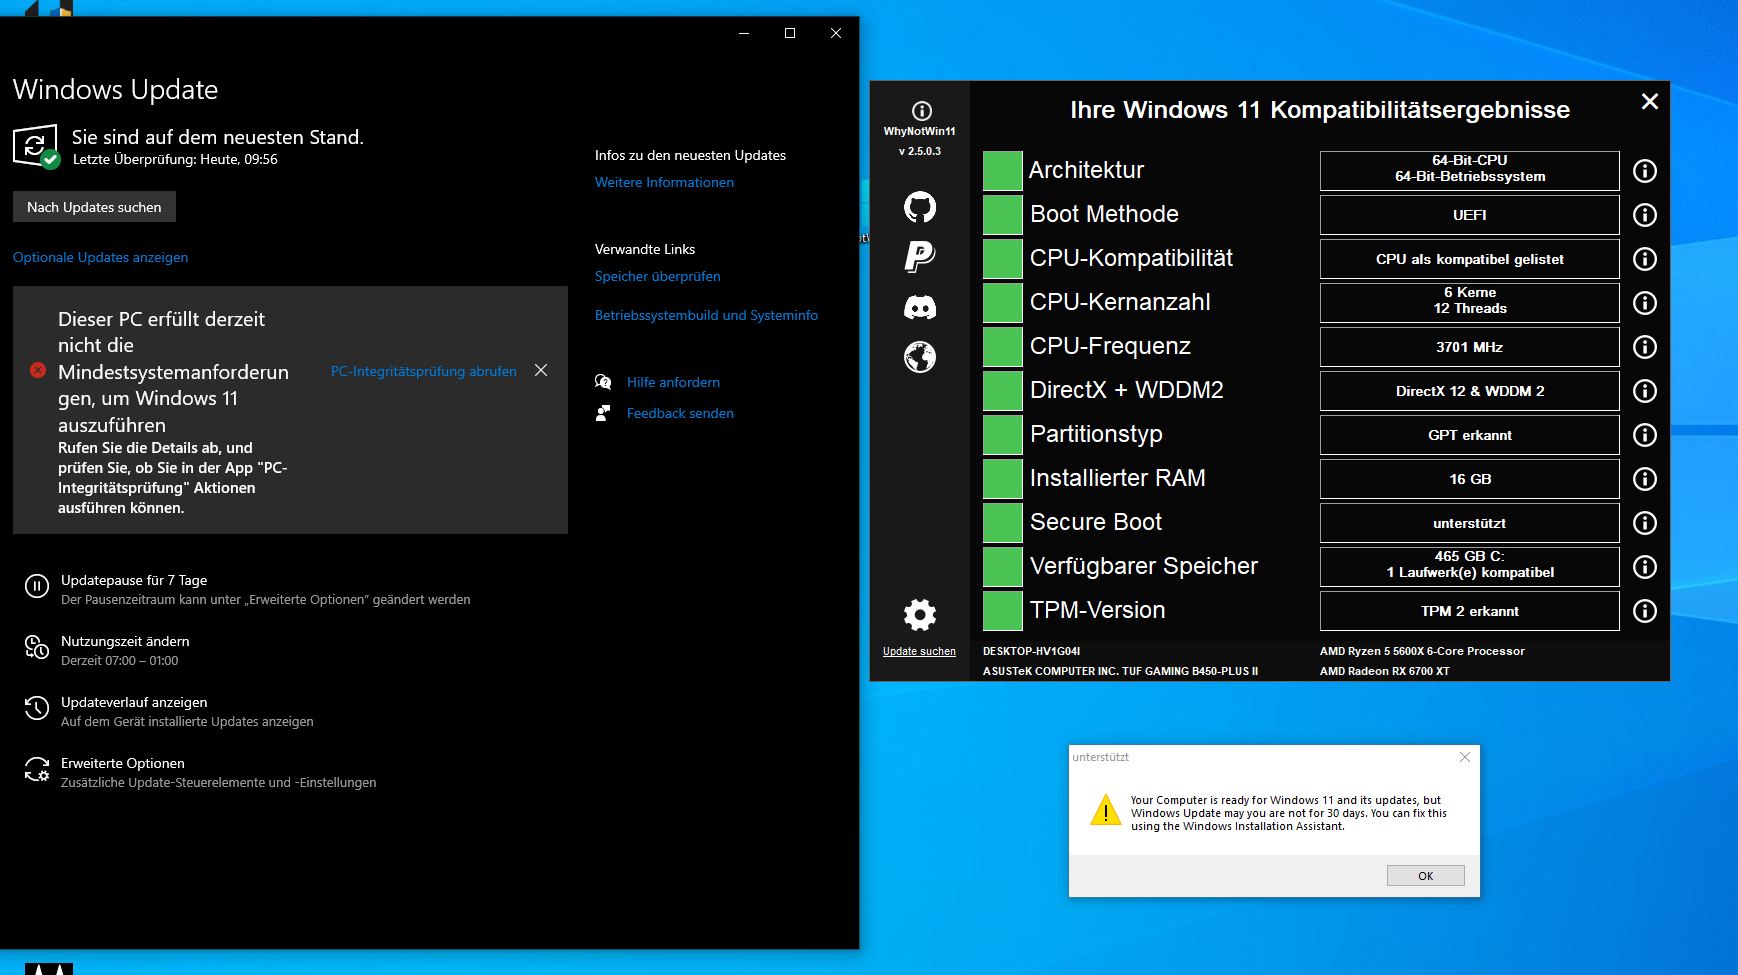Screen dimensions: 1738x975
Task: Open the PayPal donate icon
Action: coord(920,256)
